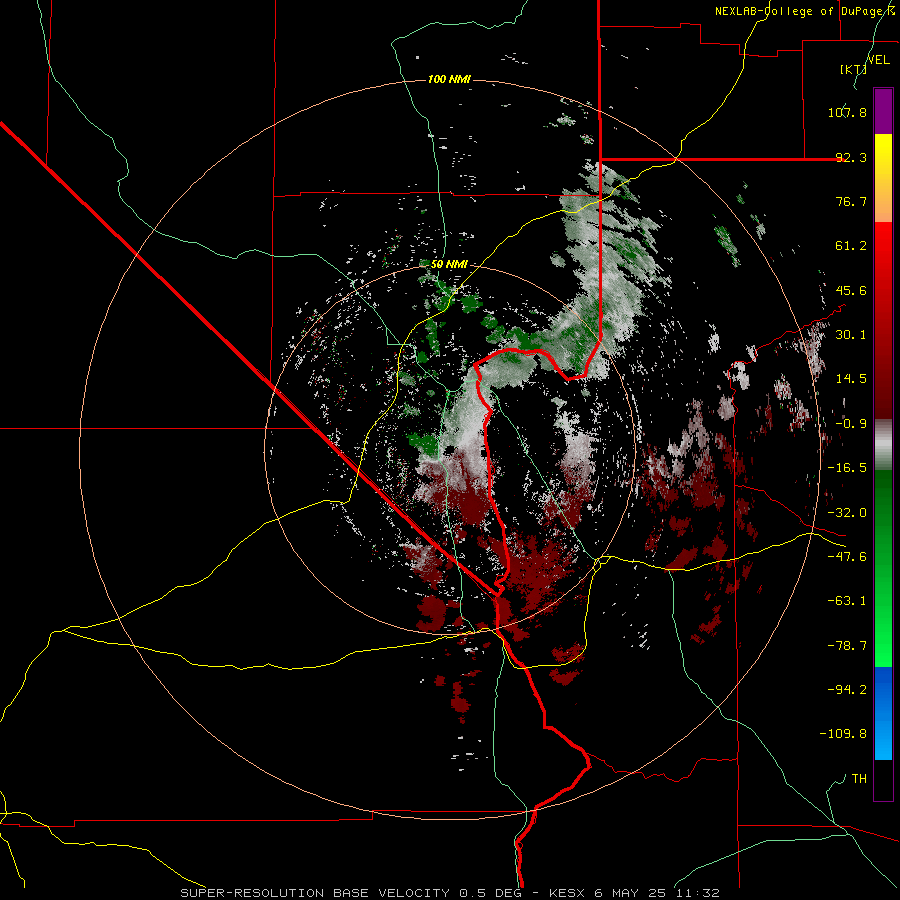Click the gray near-zero segment of color bar
The width and height of the screenshot is (900, 900).
pos(883,445)
